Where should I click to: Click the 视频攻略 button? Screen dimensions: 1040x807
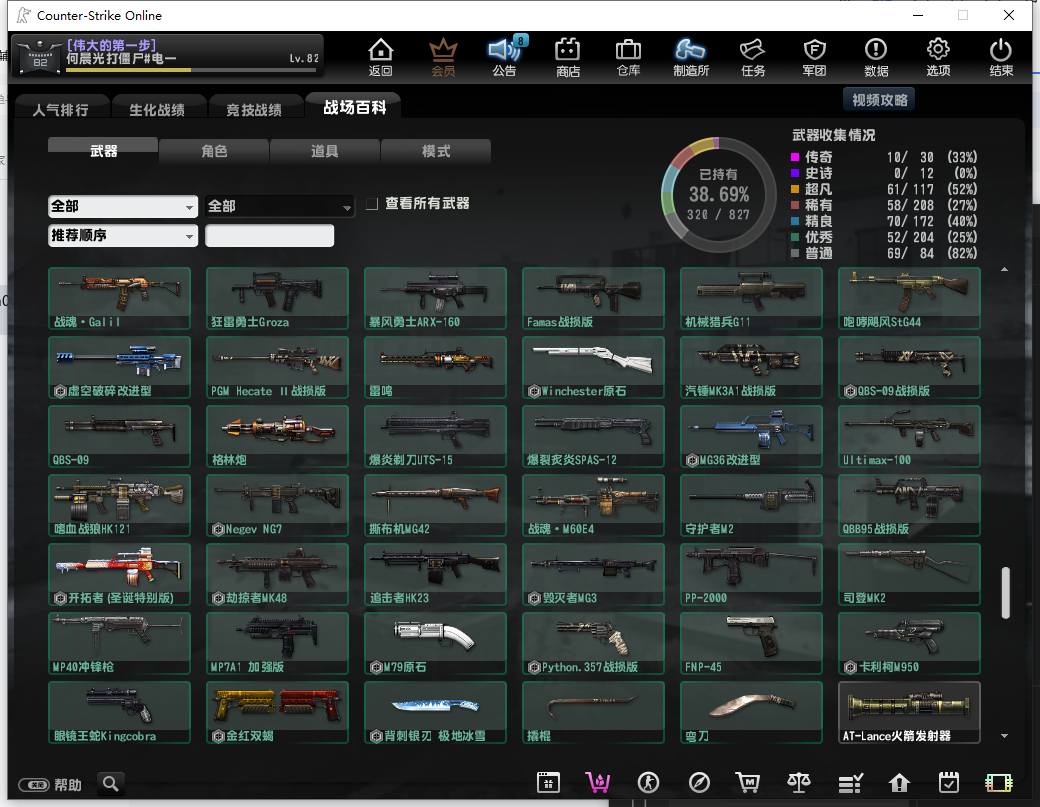(879, 100)
